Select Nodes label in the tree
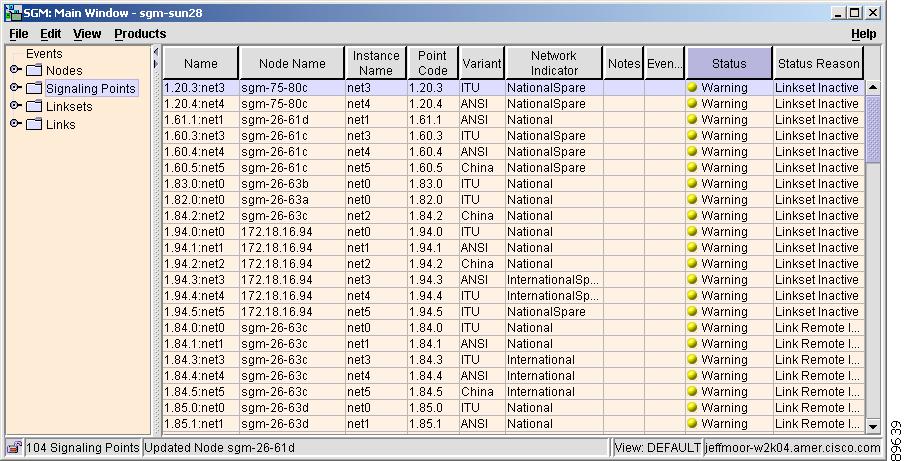The height and width of the screenshot is (461, 904). click(64, 70)
